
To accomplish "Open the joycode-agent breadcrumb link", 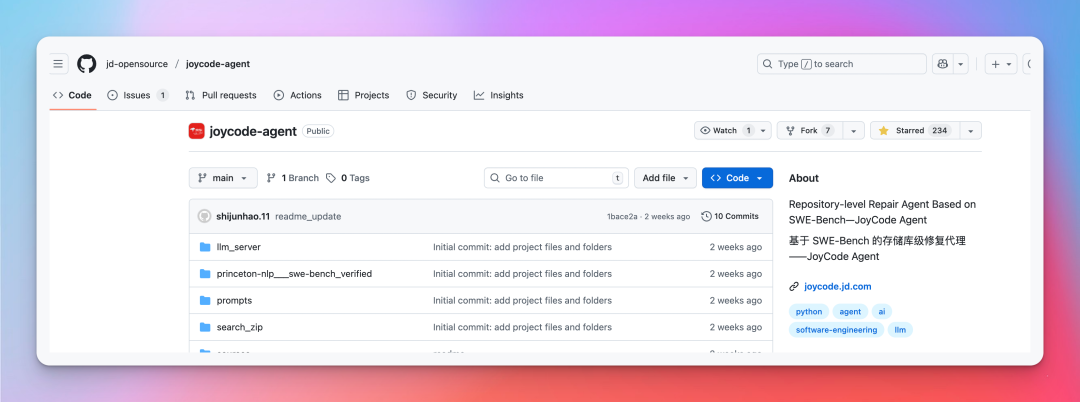I will 218,64.
